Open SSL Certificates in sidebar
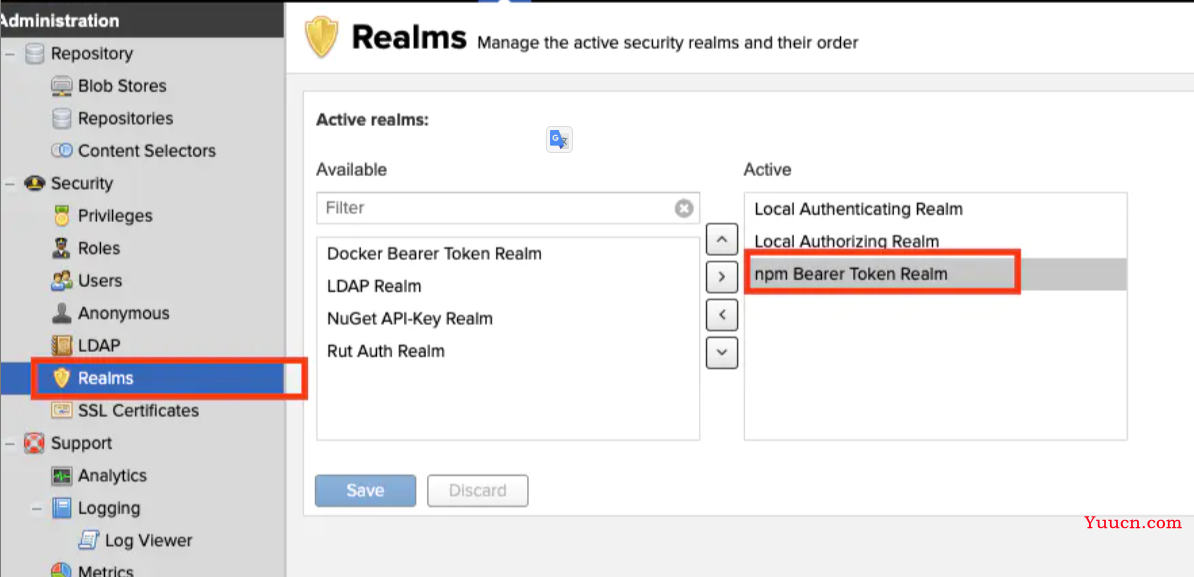 (139, 410)
